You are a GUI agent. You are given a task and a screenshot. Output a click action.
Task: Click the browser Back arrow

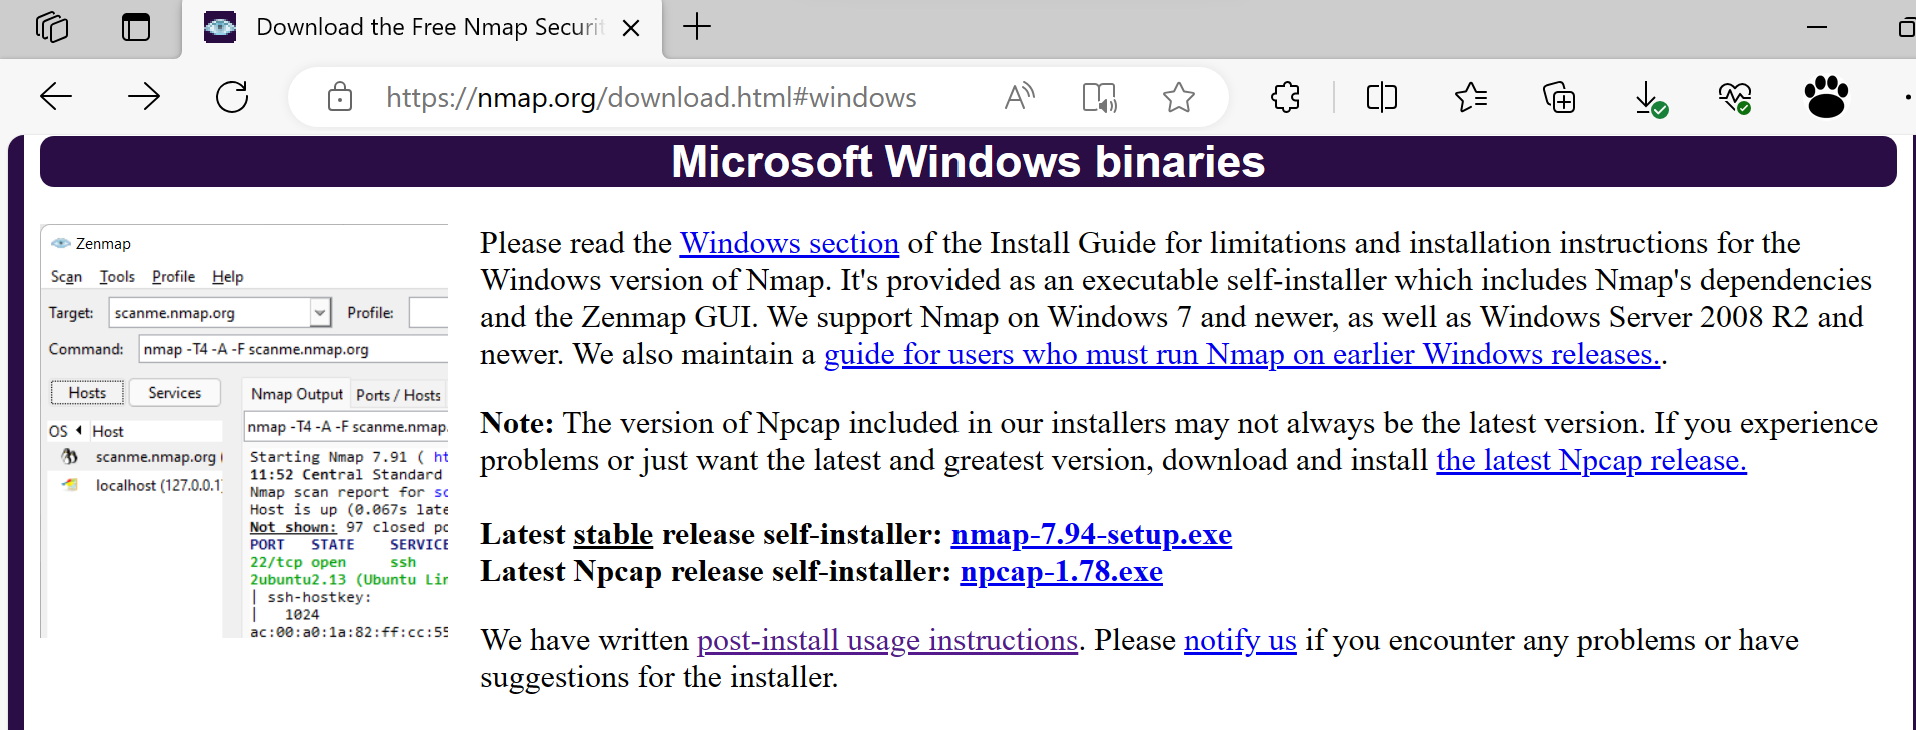click(56, 97)
